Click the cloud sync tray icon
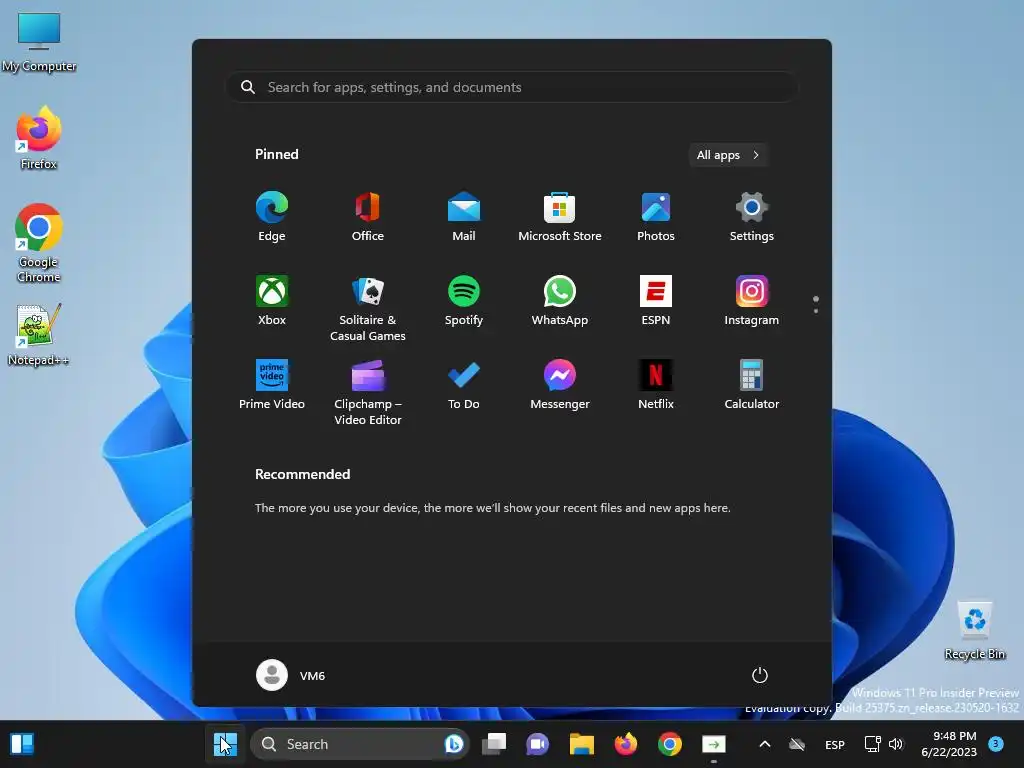Screen dimensions: 1024x768 click(797, 744)
